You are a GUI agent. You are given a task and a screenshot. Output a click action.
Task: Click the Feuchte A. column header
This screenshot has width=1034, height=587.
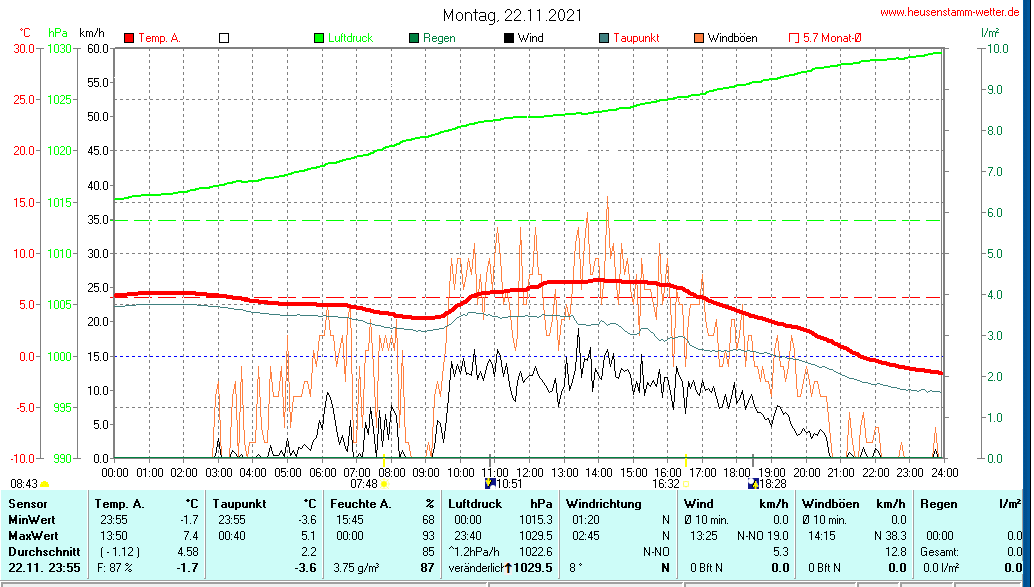click(361, 503)
